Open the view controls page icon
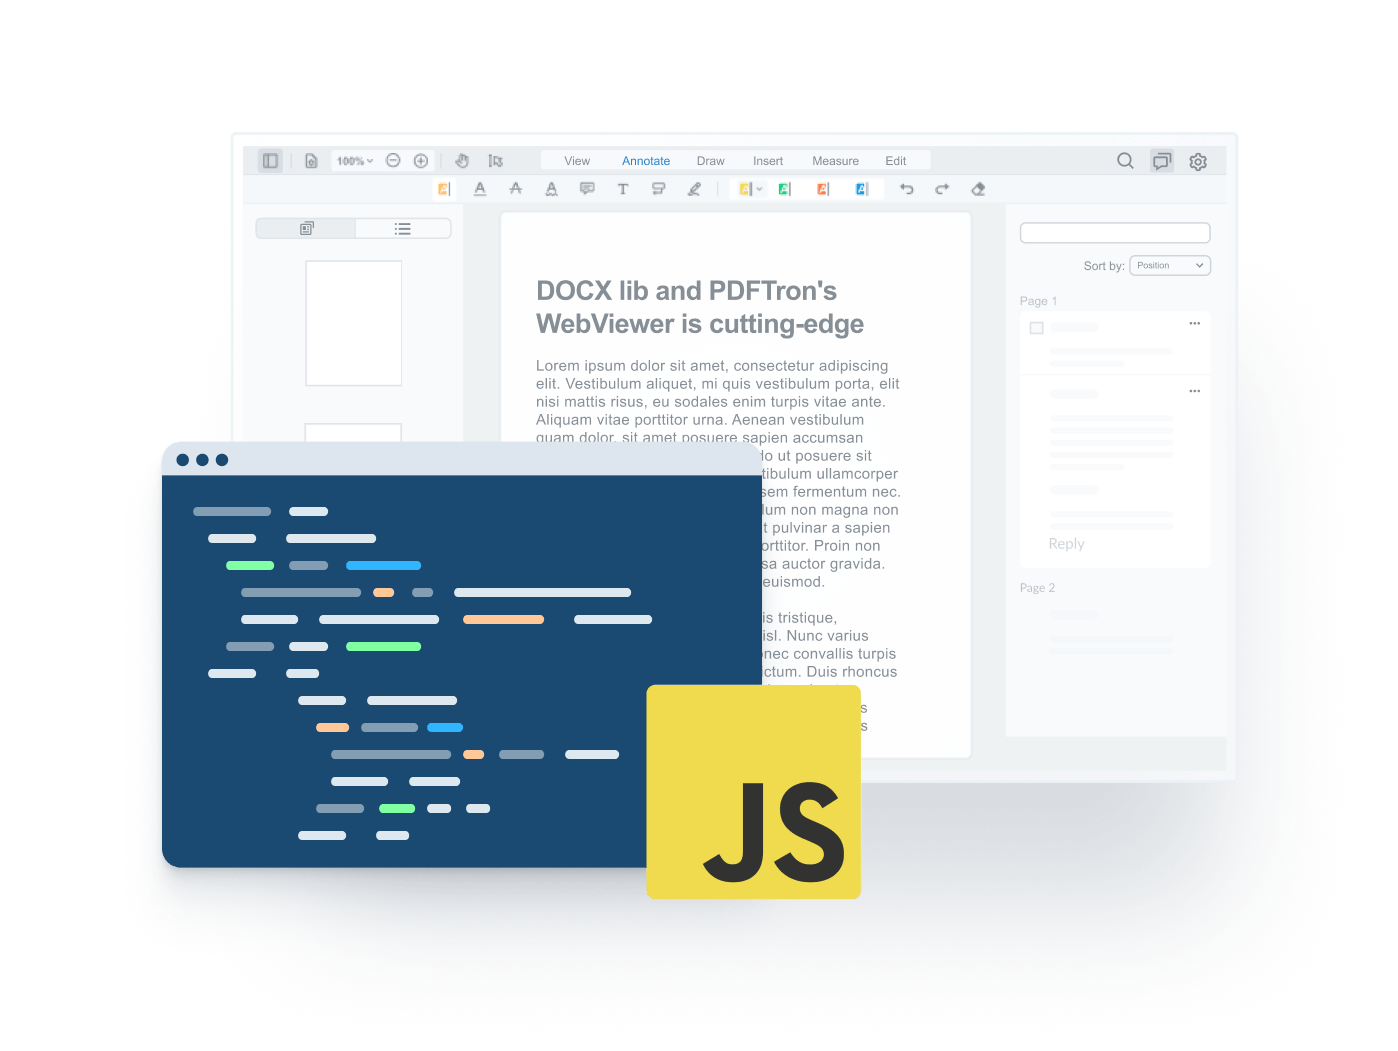Screen dimensions: 1398x1051 coord(311,161)
